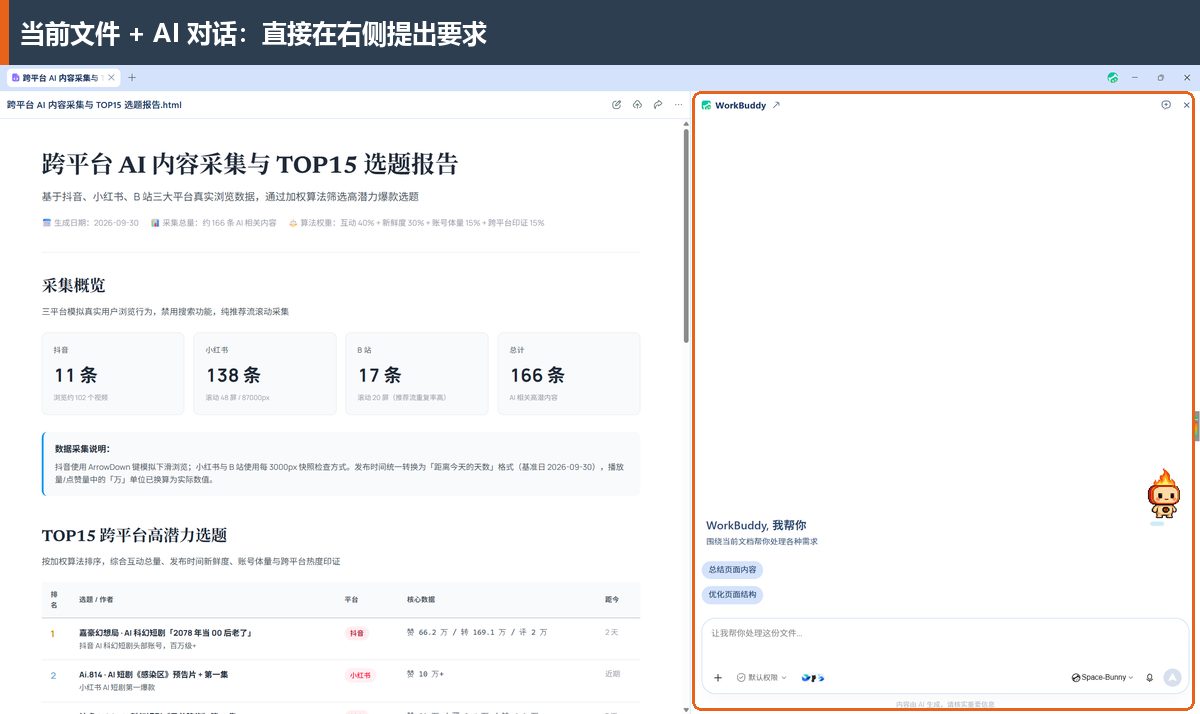This screenshot has height=714, width=1200.
Task: Click the 小红书 platform badge in row 2
Action: [x=361, y=675]
